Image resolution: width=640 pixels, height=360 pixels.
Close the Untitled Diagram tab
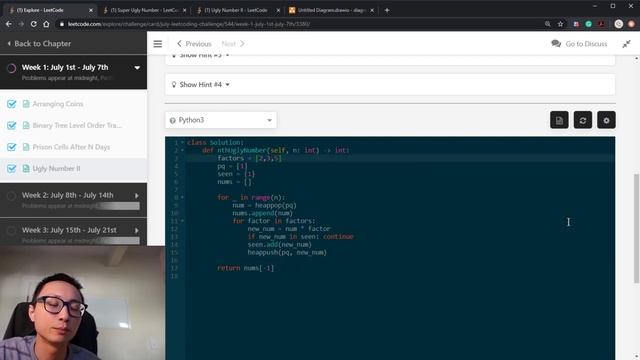pos(372,10)
